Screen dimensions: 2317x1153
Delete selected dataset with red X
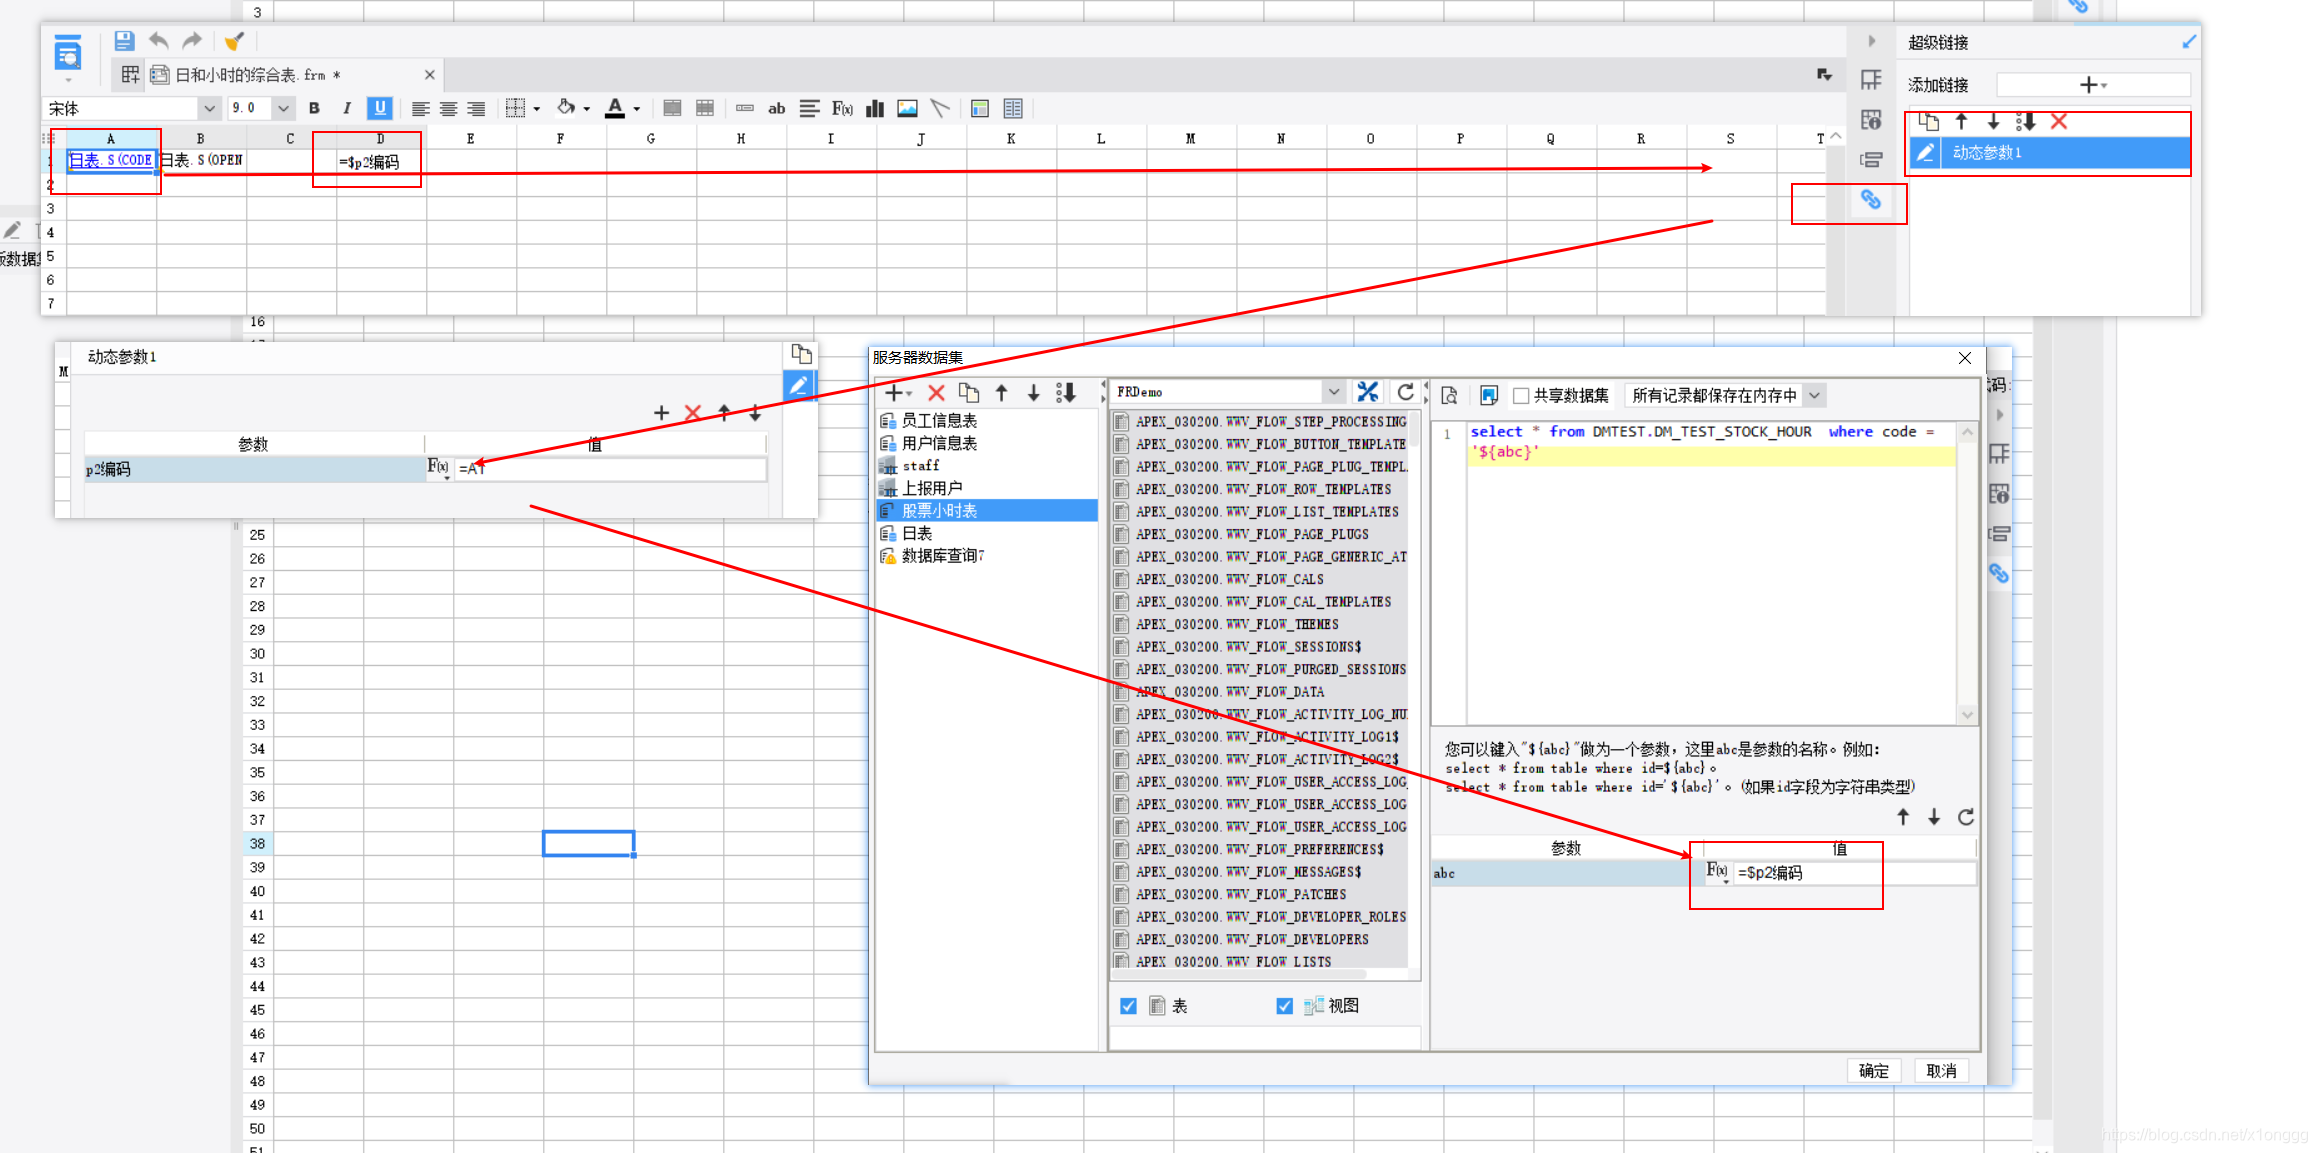[936, 393]
